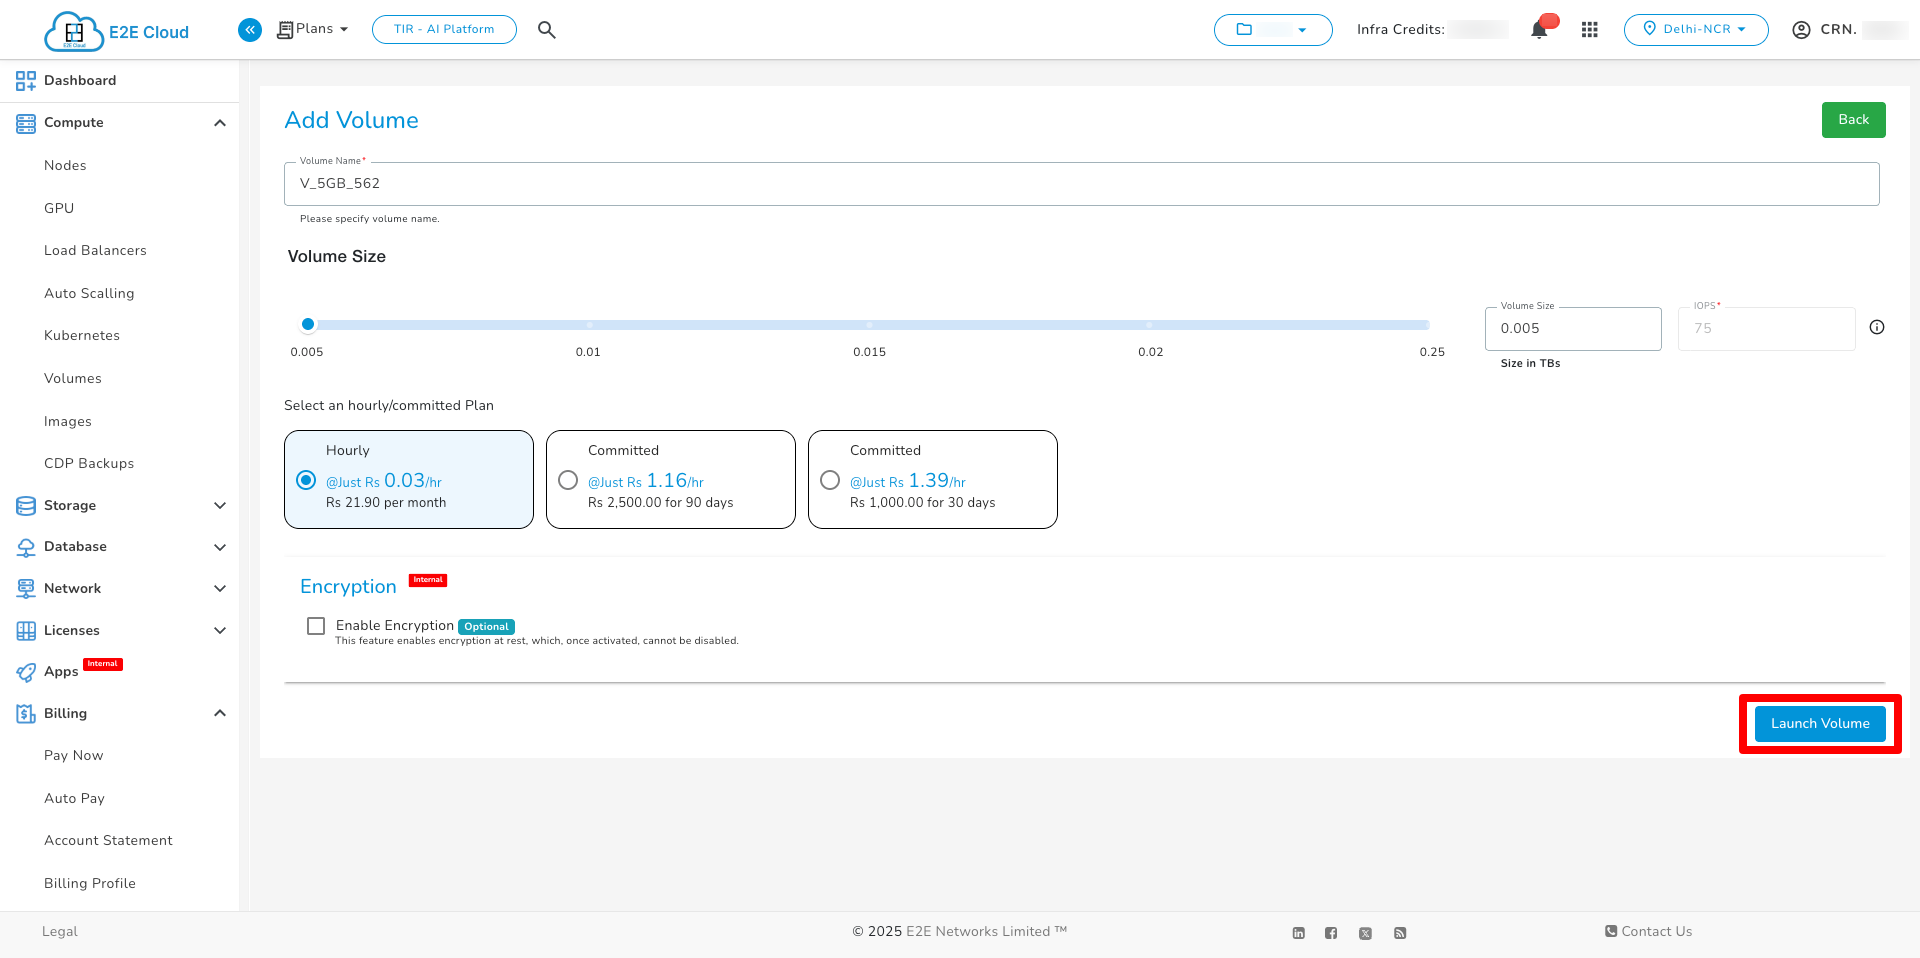The image size is (1920, 958).
Task: Open the RSS feed footer icon
Action: [1400, 933]
